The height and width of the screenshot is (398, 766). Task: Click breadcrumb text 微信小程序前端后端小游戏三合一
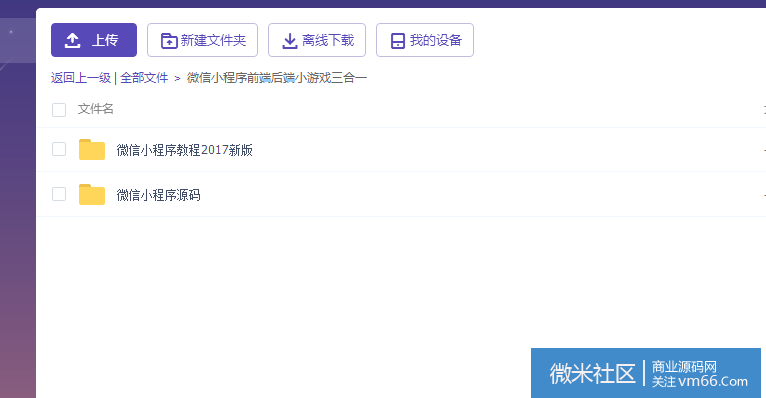[277, 78]
